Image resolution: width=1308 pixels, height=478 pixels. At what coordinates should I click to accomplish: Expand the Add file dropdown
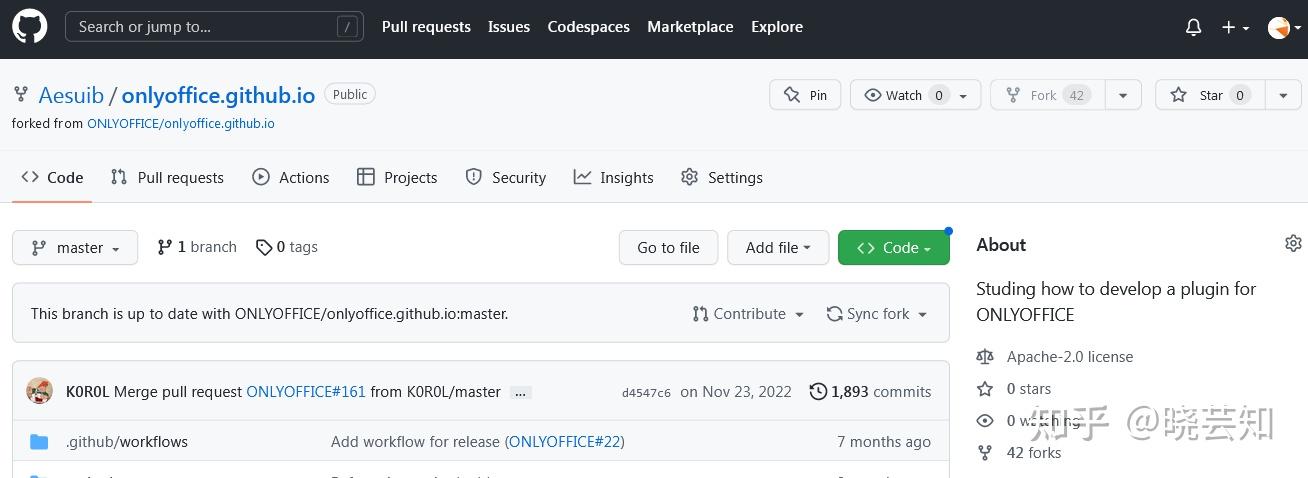click(x=777, y=248)
